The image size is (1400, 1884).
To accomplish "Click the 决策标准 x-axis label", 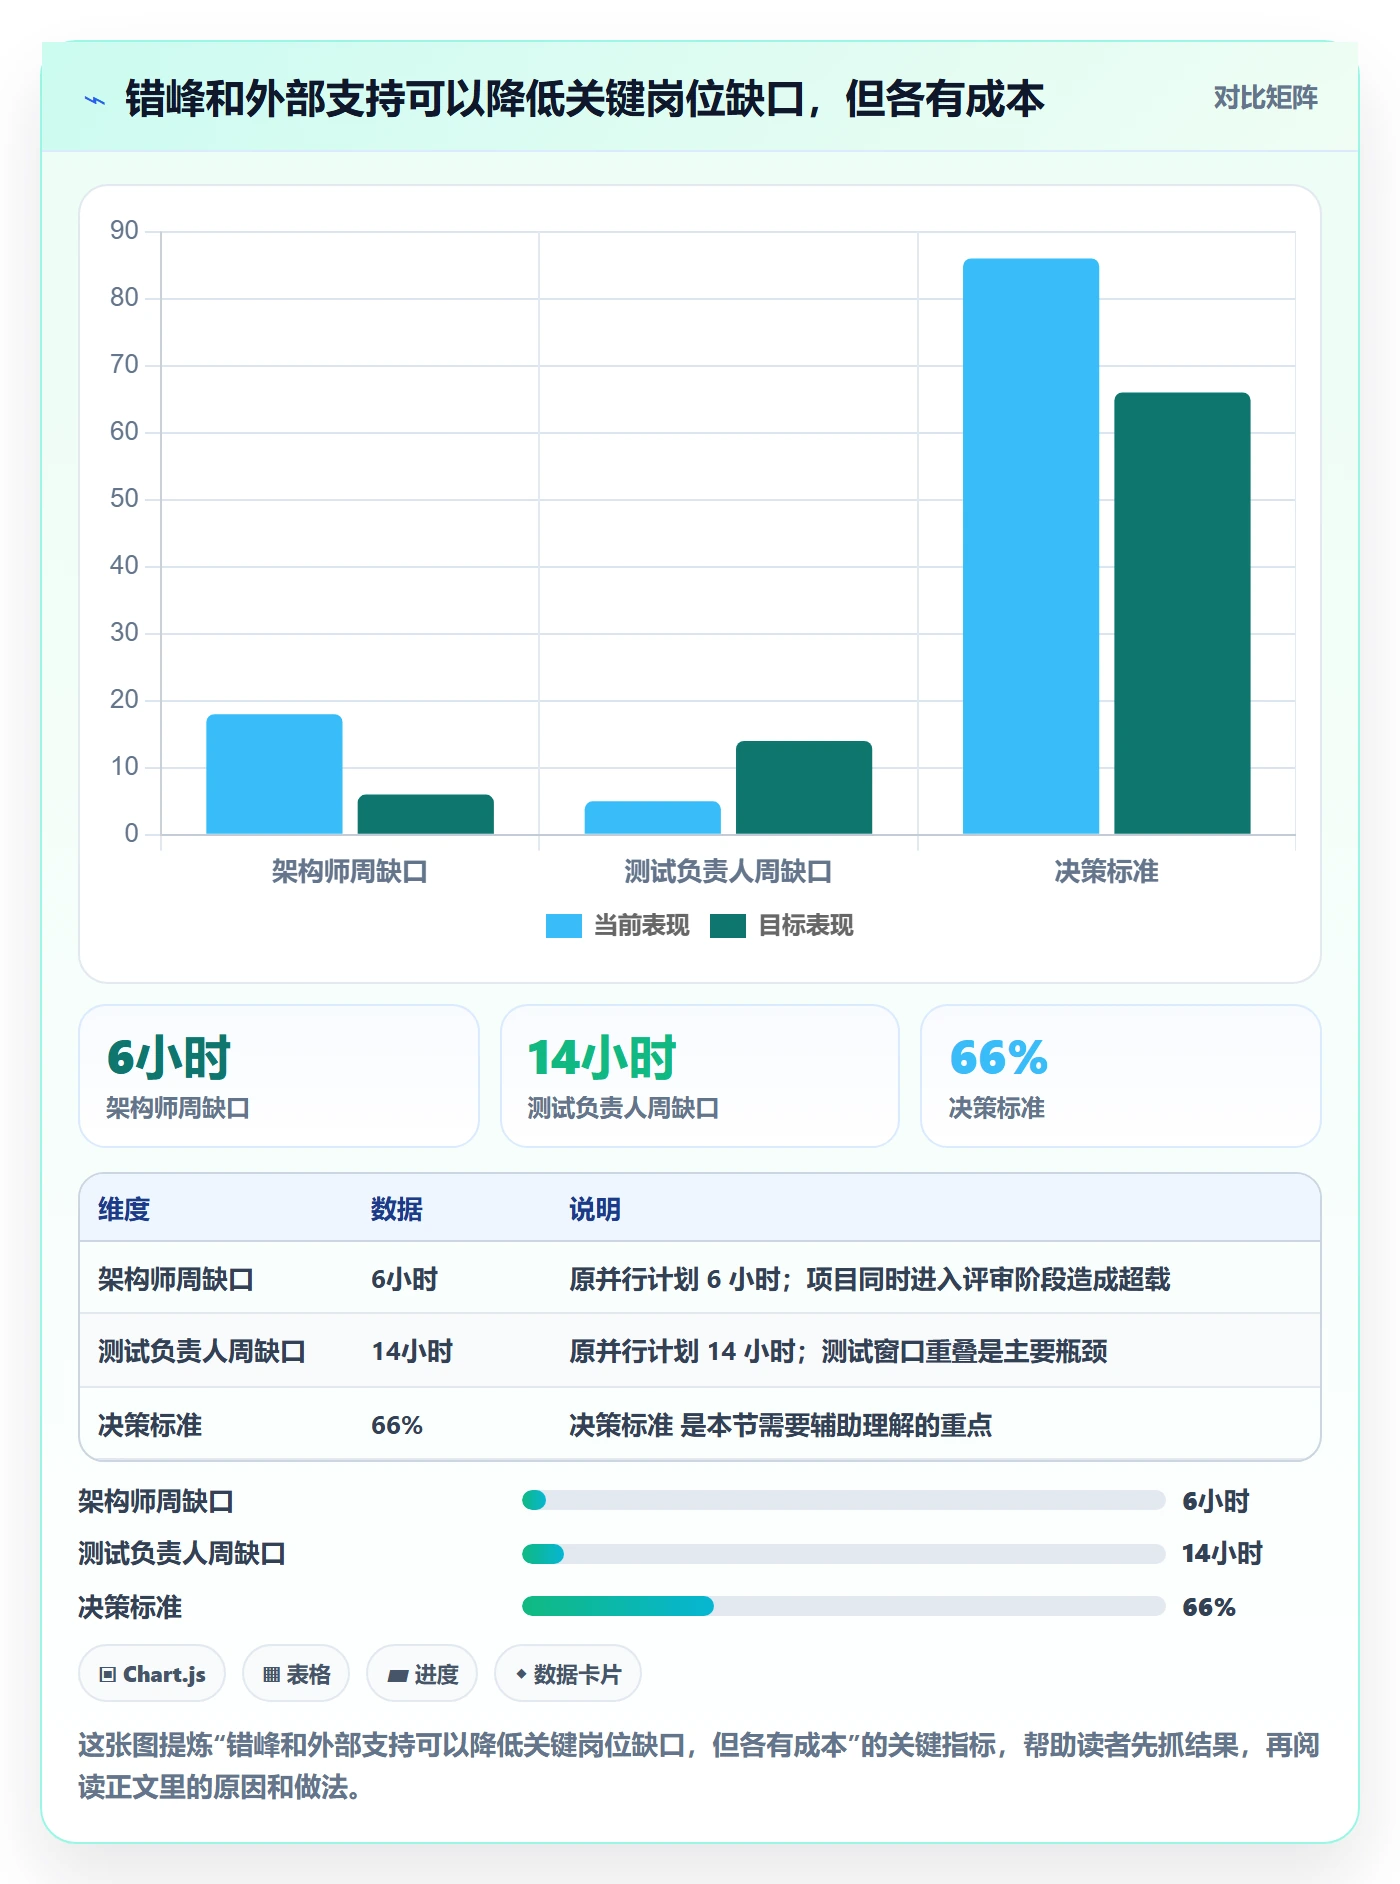I will (x=1106, y=872).
